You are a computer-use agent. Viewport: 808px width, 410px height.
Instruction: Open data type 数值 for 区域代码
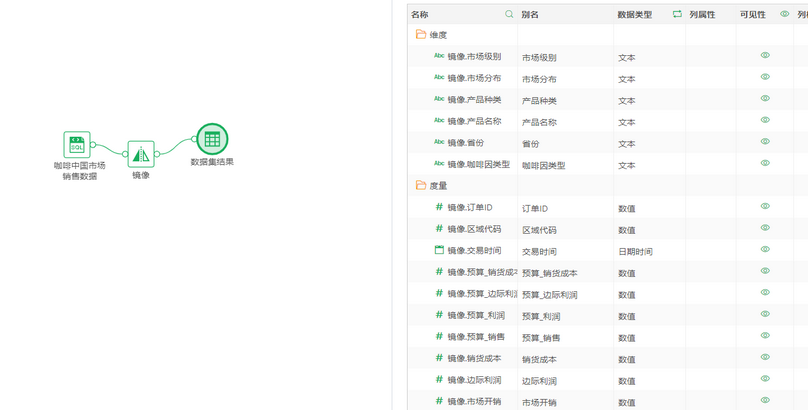click(627, 230)
